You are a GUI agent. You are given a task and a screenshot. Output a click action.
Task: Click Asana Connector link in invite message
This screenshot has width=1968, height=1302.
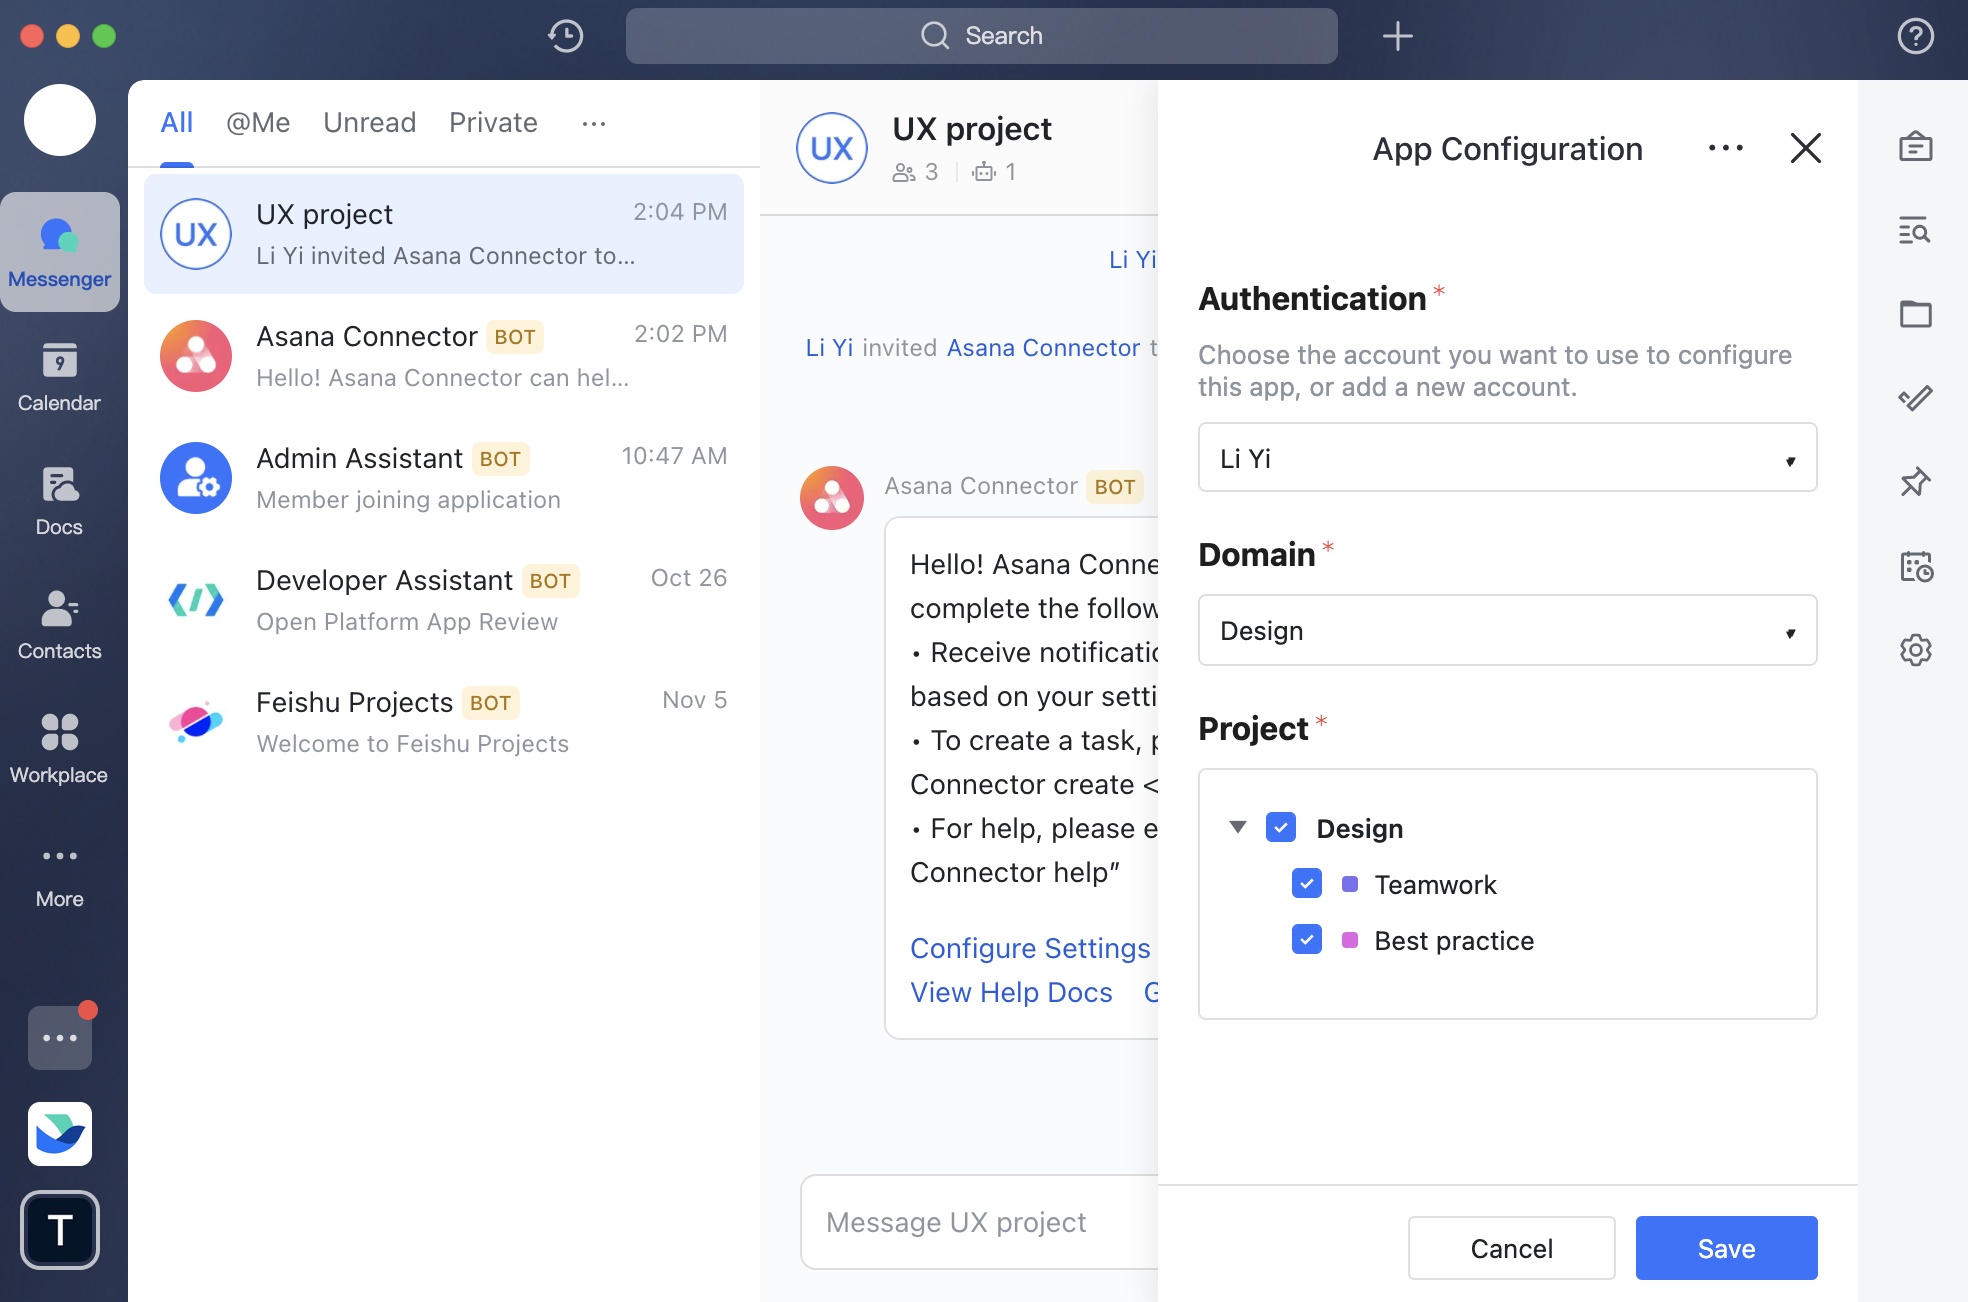pos(1043,347)
